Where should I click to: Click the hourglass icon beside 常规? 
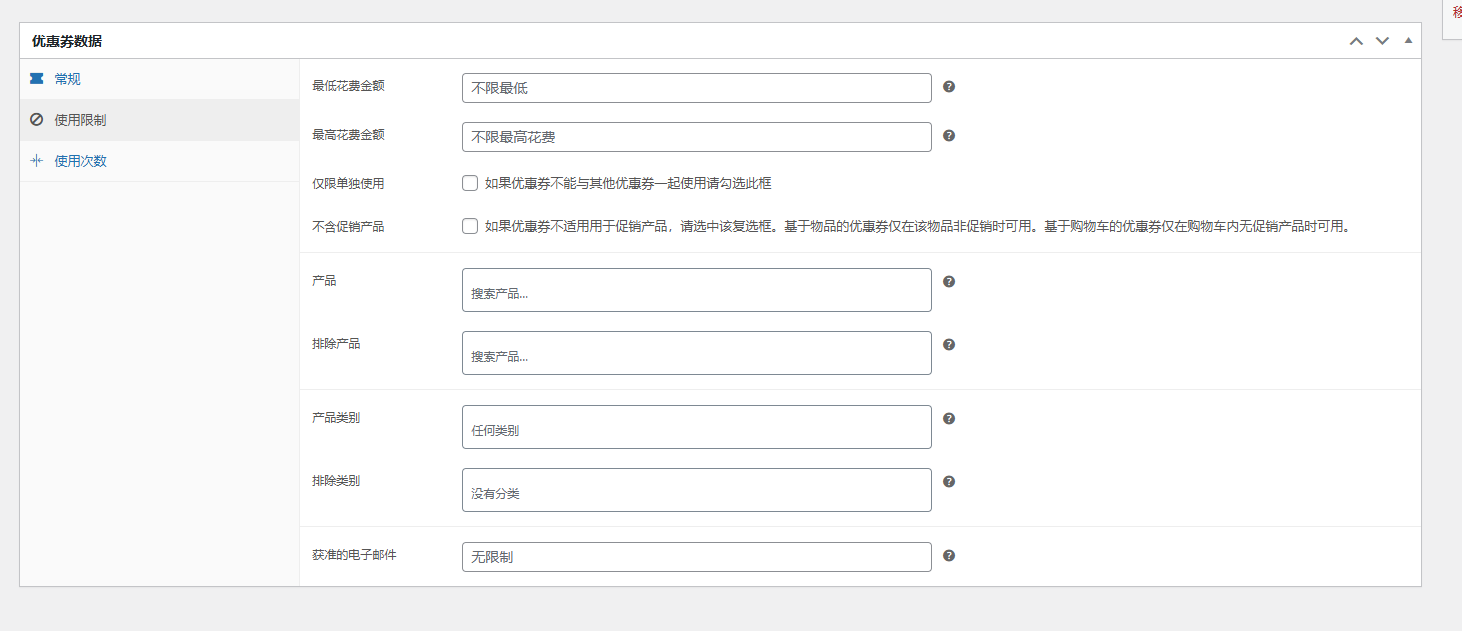[36, 78]
